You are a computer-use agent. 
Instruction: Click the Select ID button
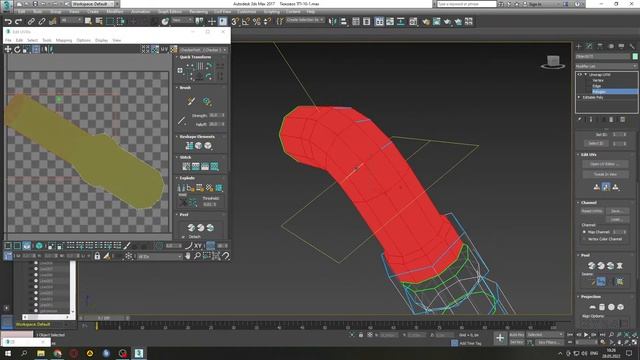pos(596,143)
